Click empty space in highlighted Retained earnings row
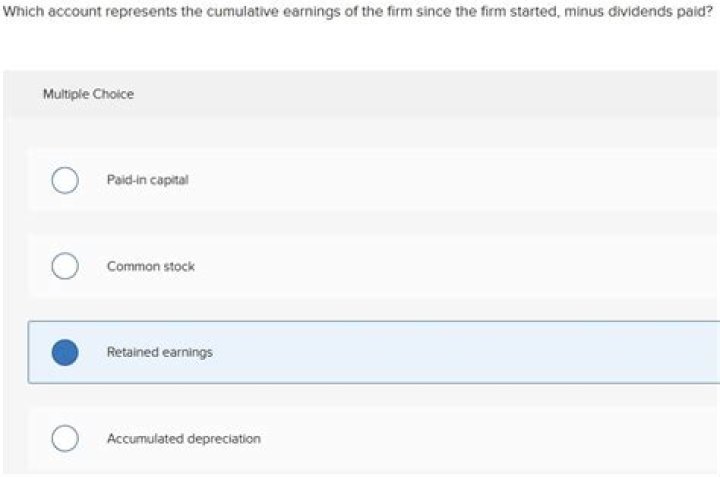This screenshot has width=720, height=477. [x=450, y=353]
